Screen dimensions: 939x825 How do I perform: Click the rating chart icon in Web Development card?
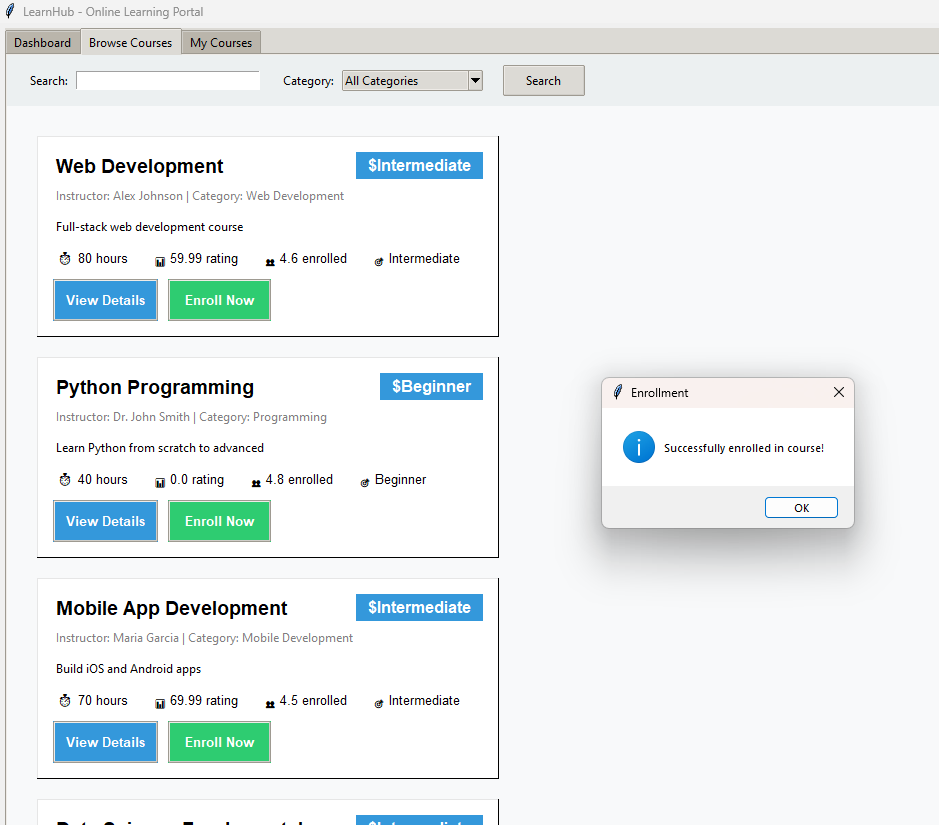click(x=160, y=261)
